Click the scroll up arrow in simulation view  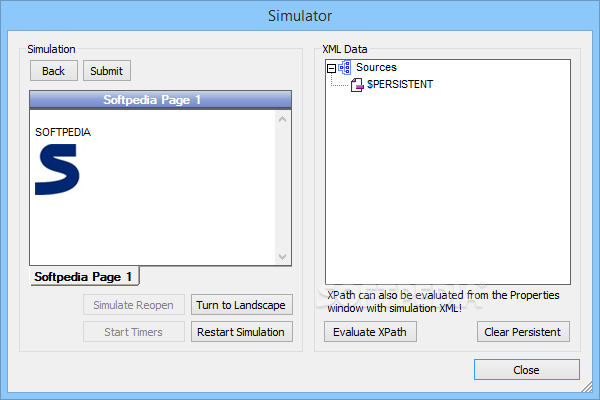(x=282, y=119)
